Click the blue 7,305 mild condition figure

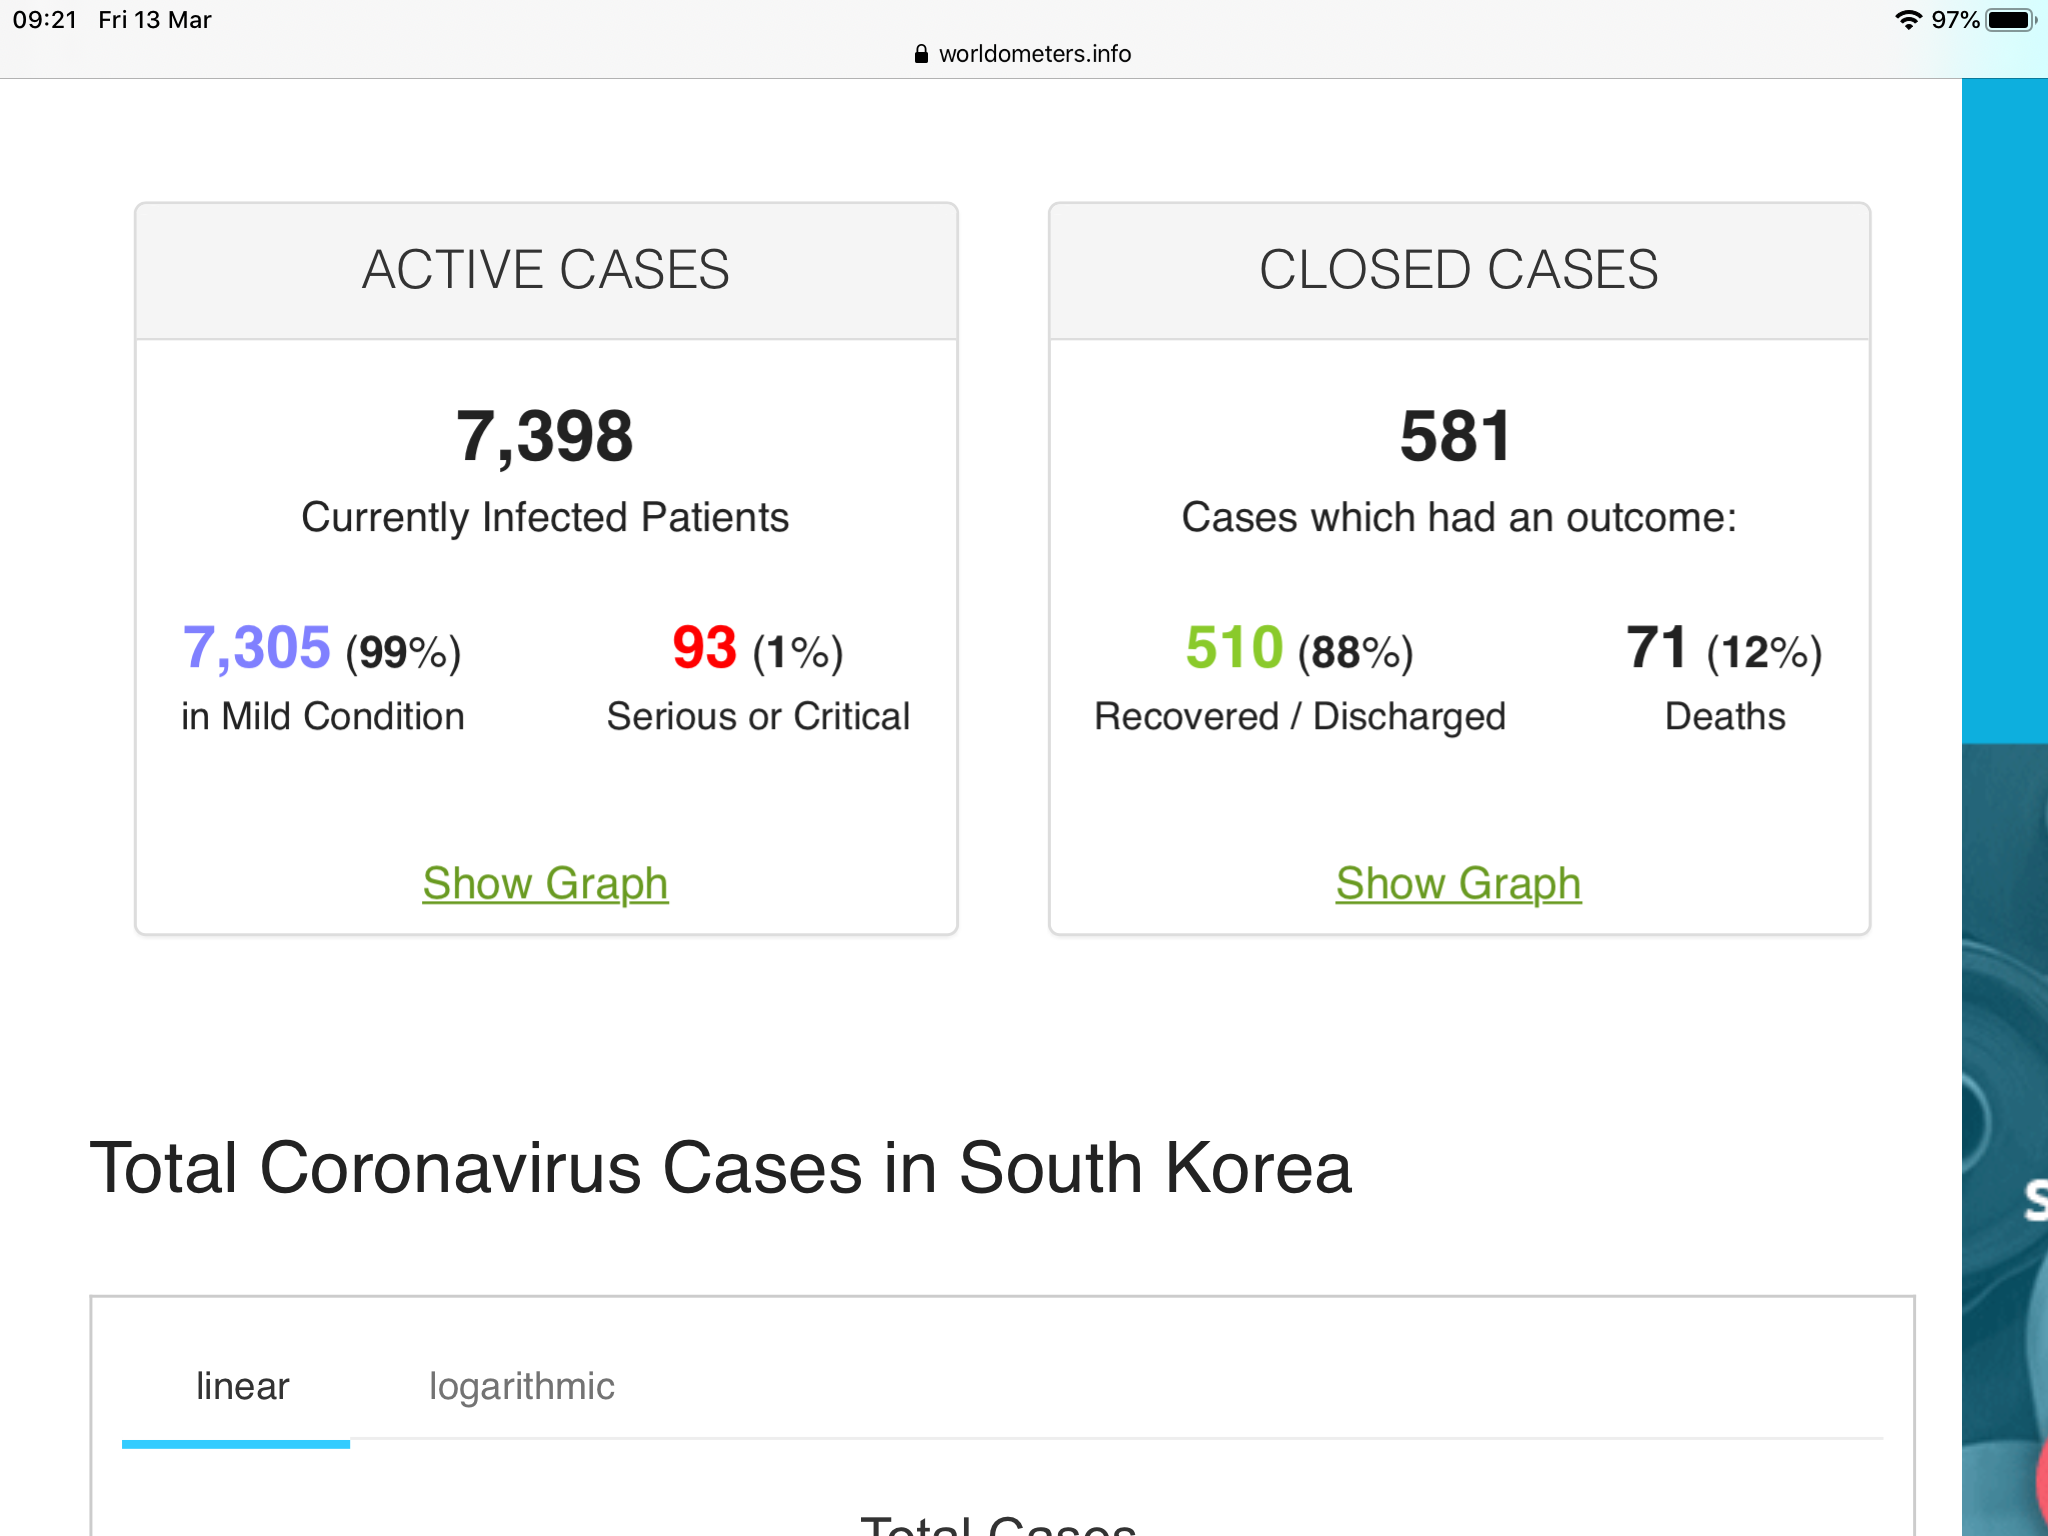[256, 647]
